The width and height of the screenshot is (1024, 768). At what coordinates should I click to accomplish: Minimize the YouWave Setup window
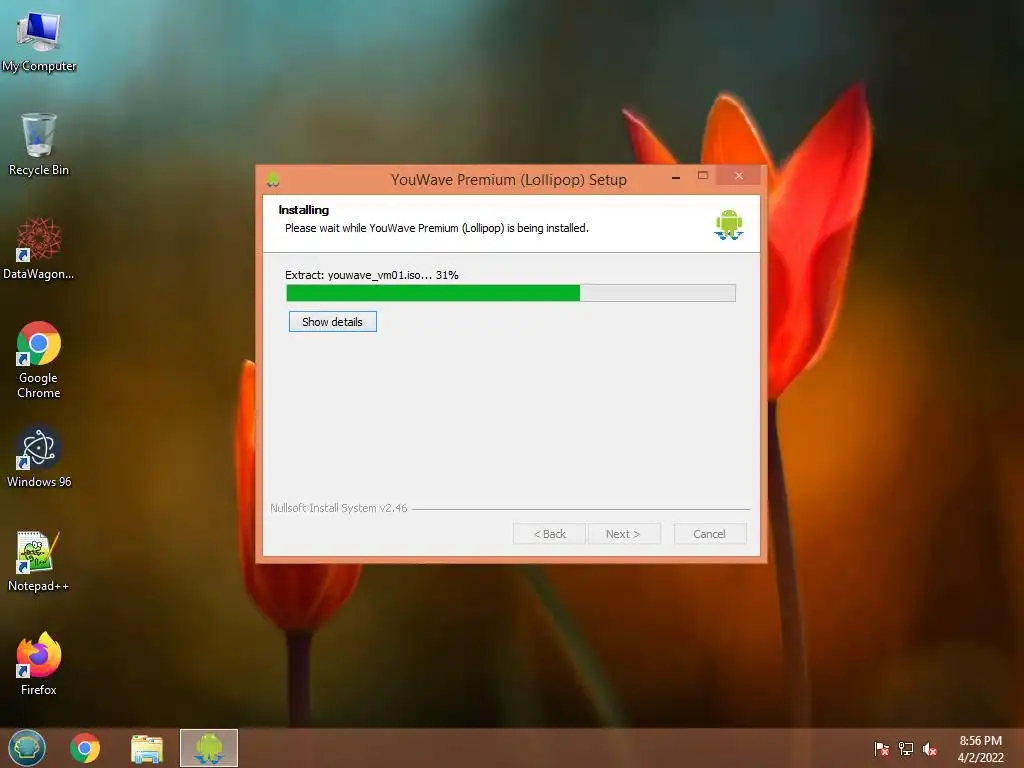pos(676,176)
